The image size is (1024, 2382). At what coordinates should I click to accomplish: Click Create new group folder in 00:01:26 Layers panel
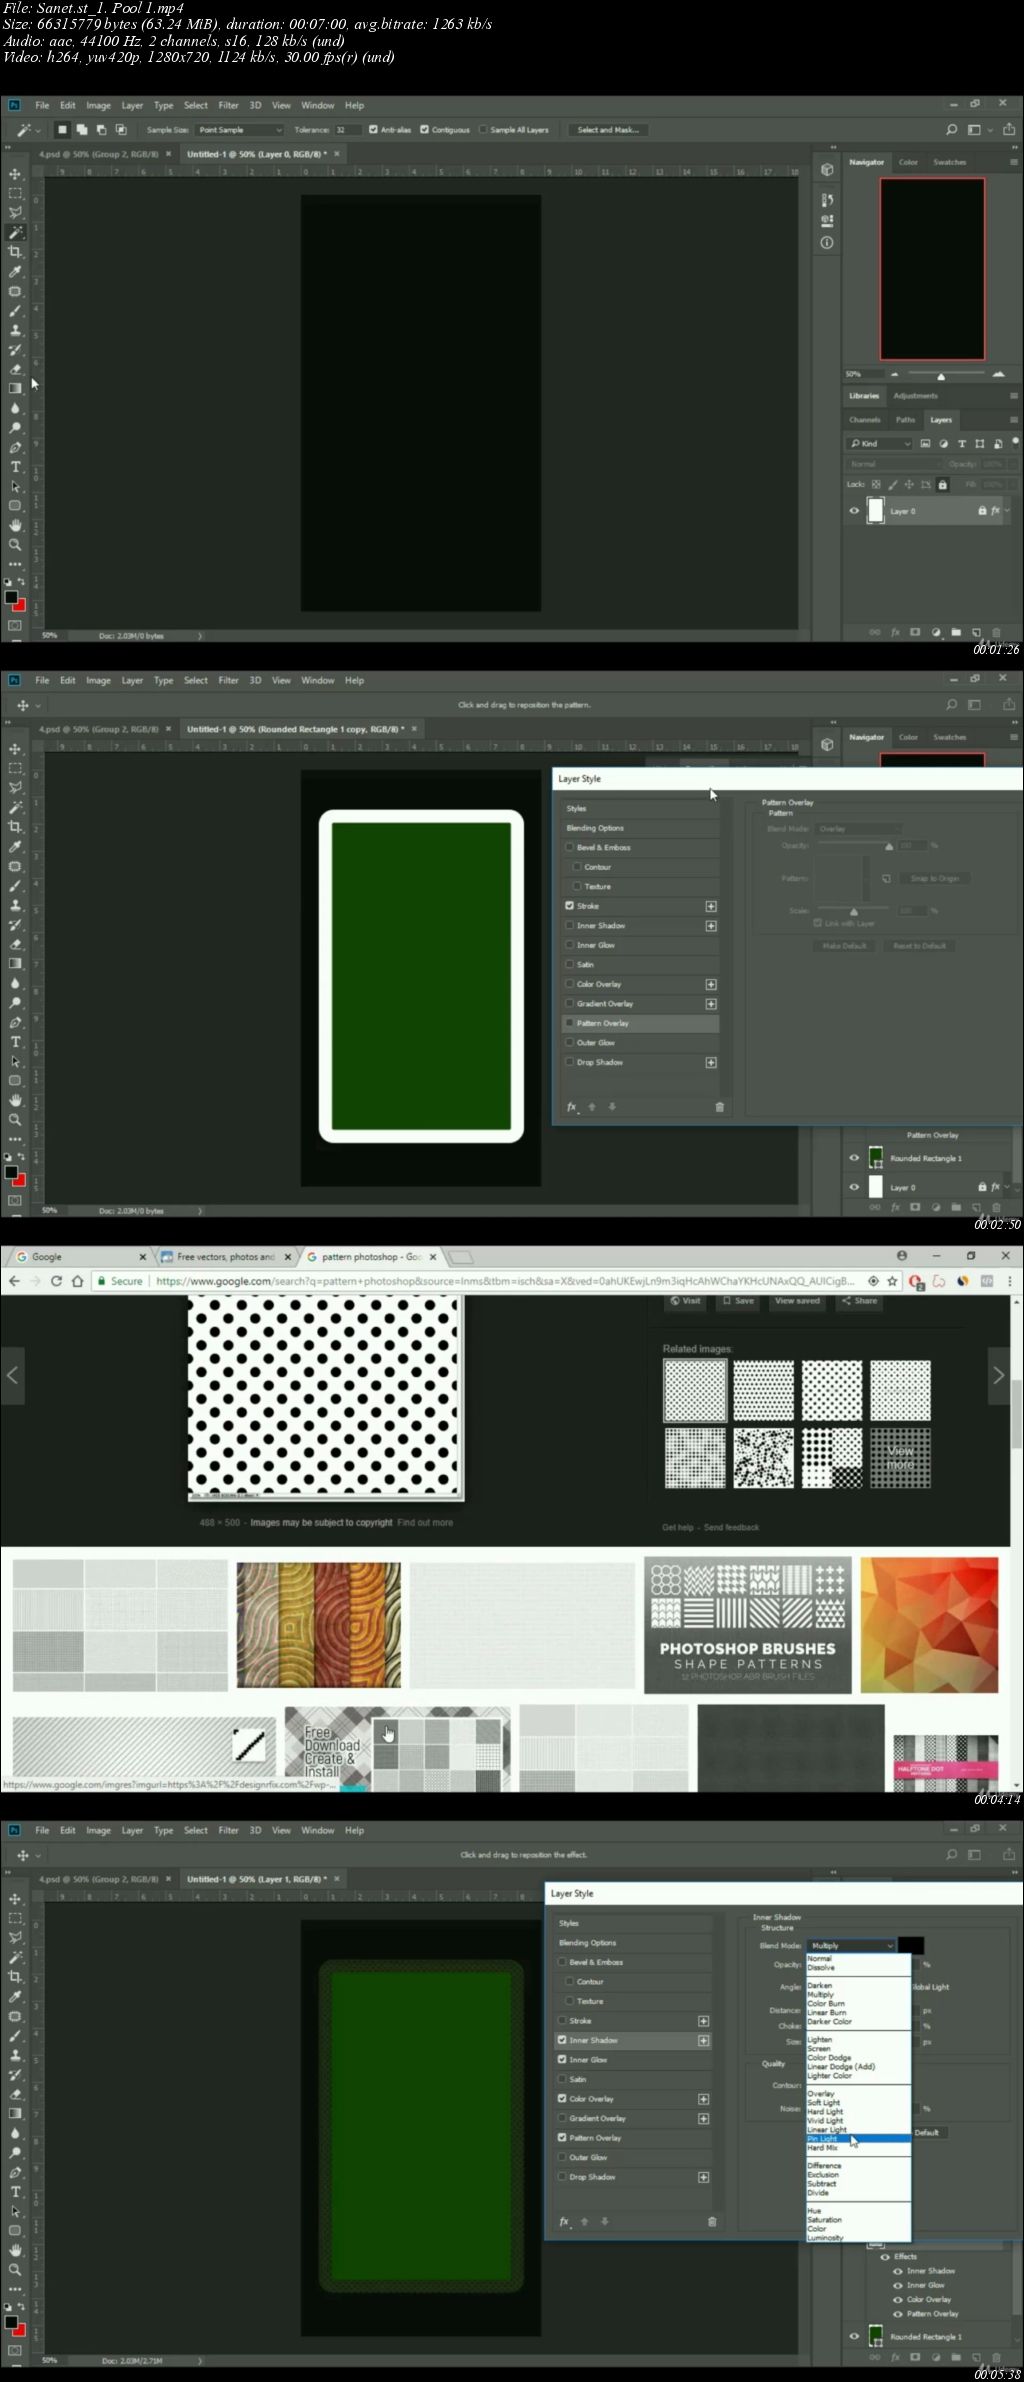(x=955, y=632)
